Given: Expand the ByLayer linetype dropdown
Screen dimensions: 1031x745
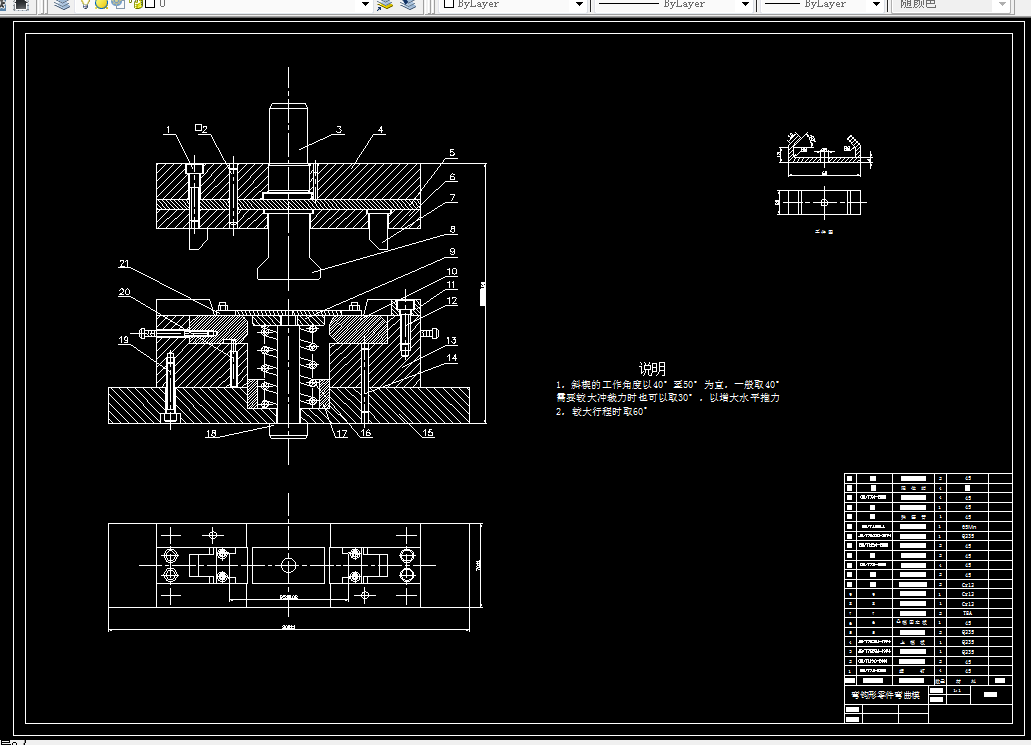Looking at the screenshot, I should [x=745, y=5].
